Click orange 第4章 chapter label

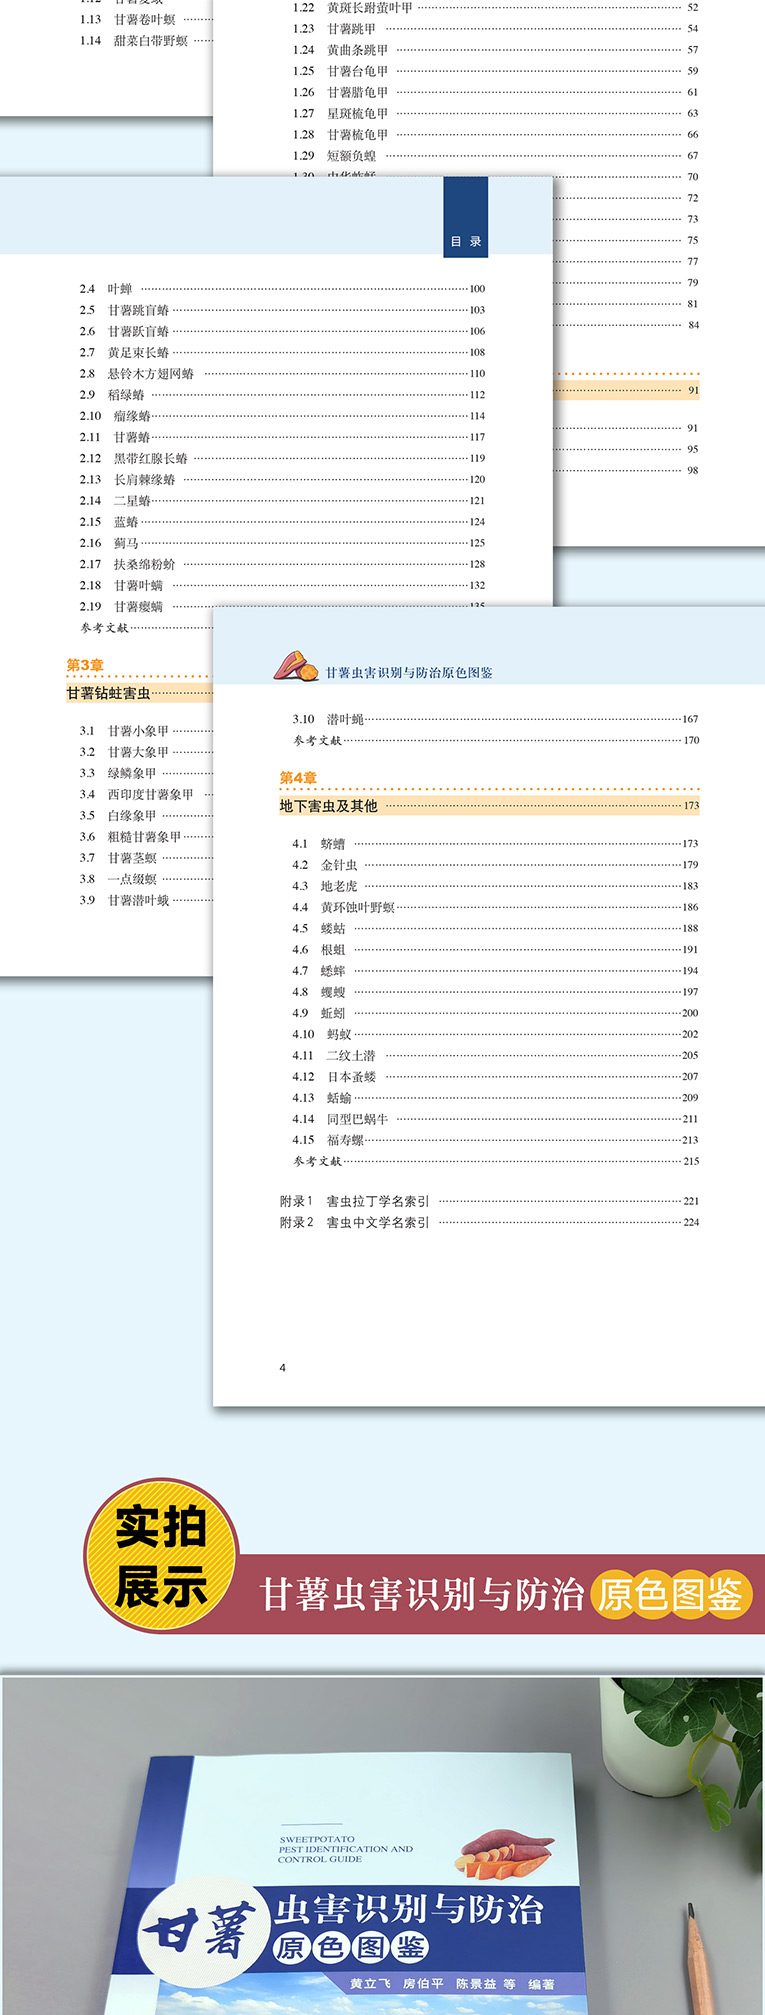point(298,778)
